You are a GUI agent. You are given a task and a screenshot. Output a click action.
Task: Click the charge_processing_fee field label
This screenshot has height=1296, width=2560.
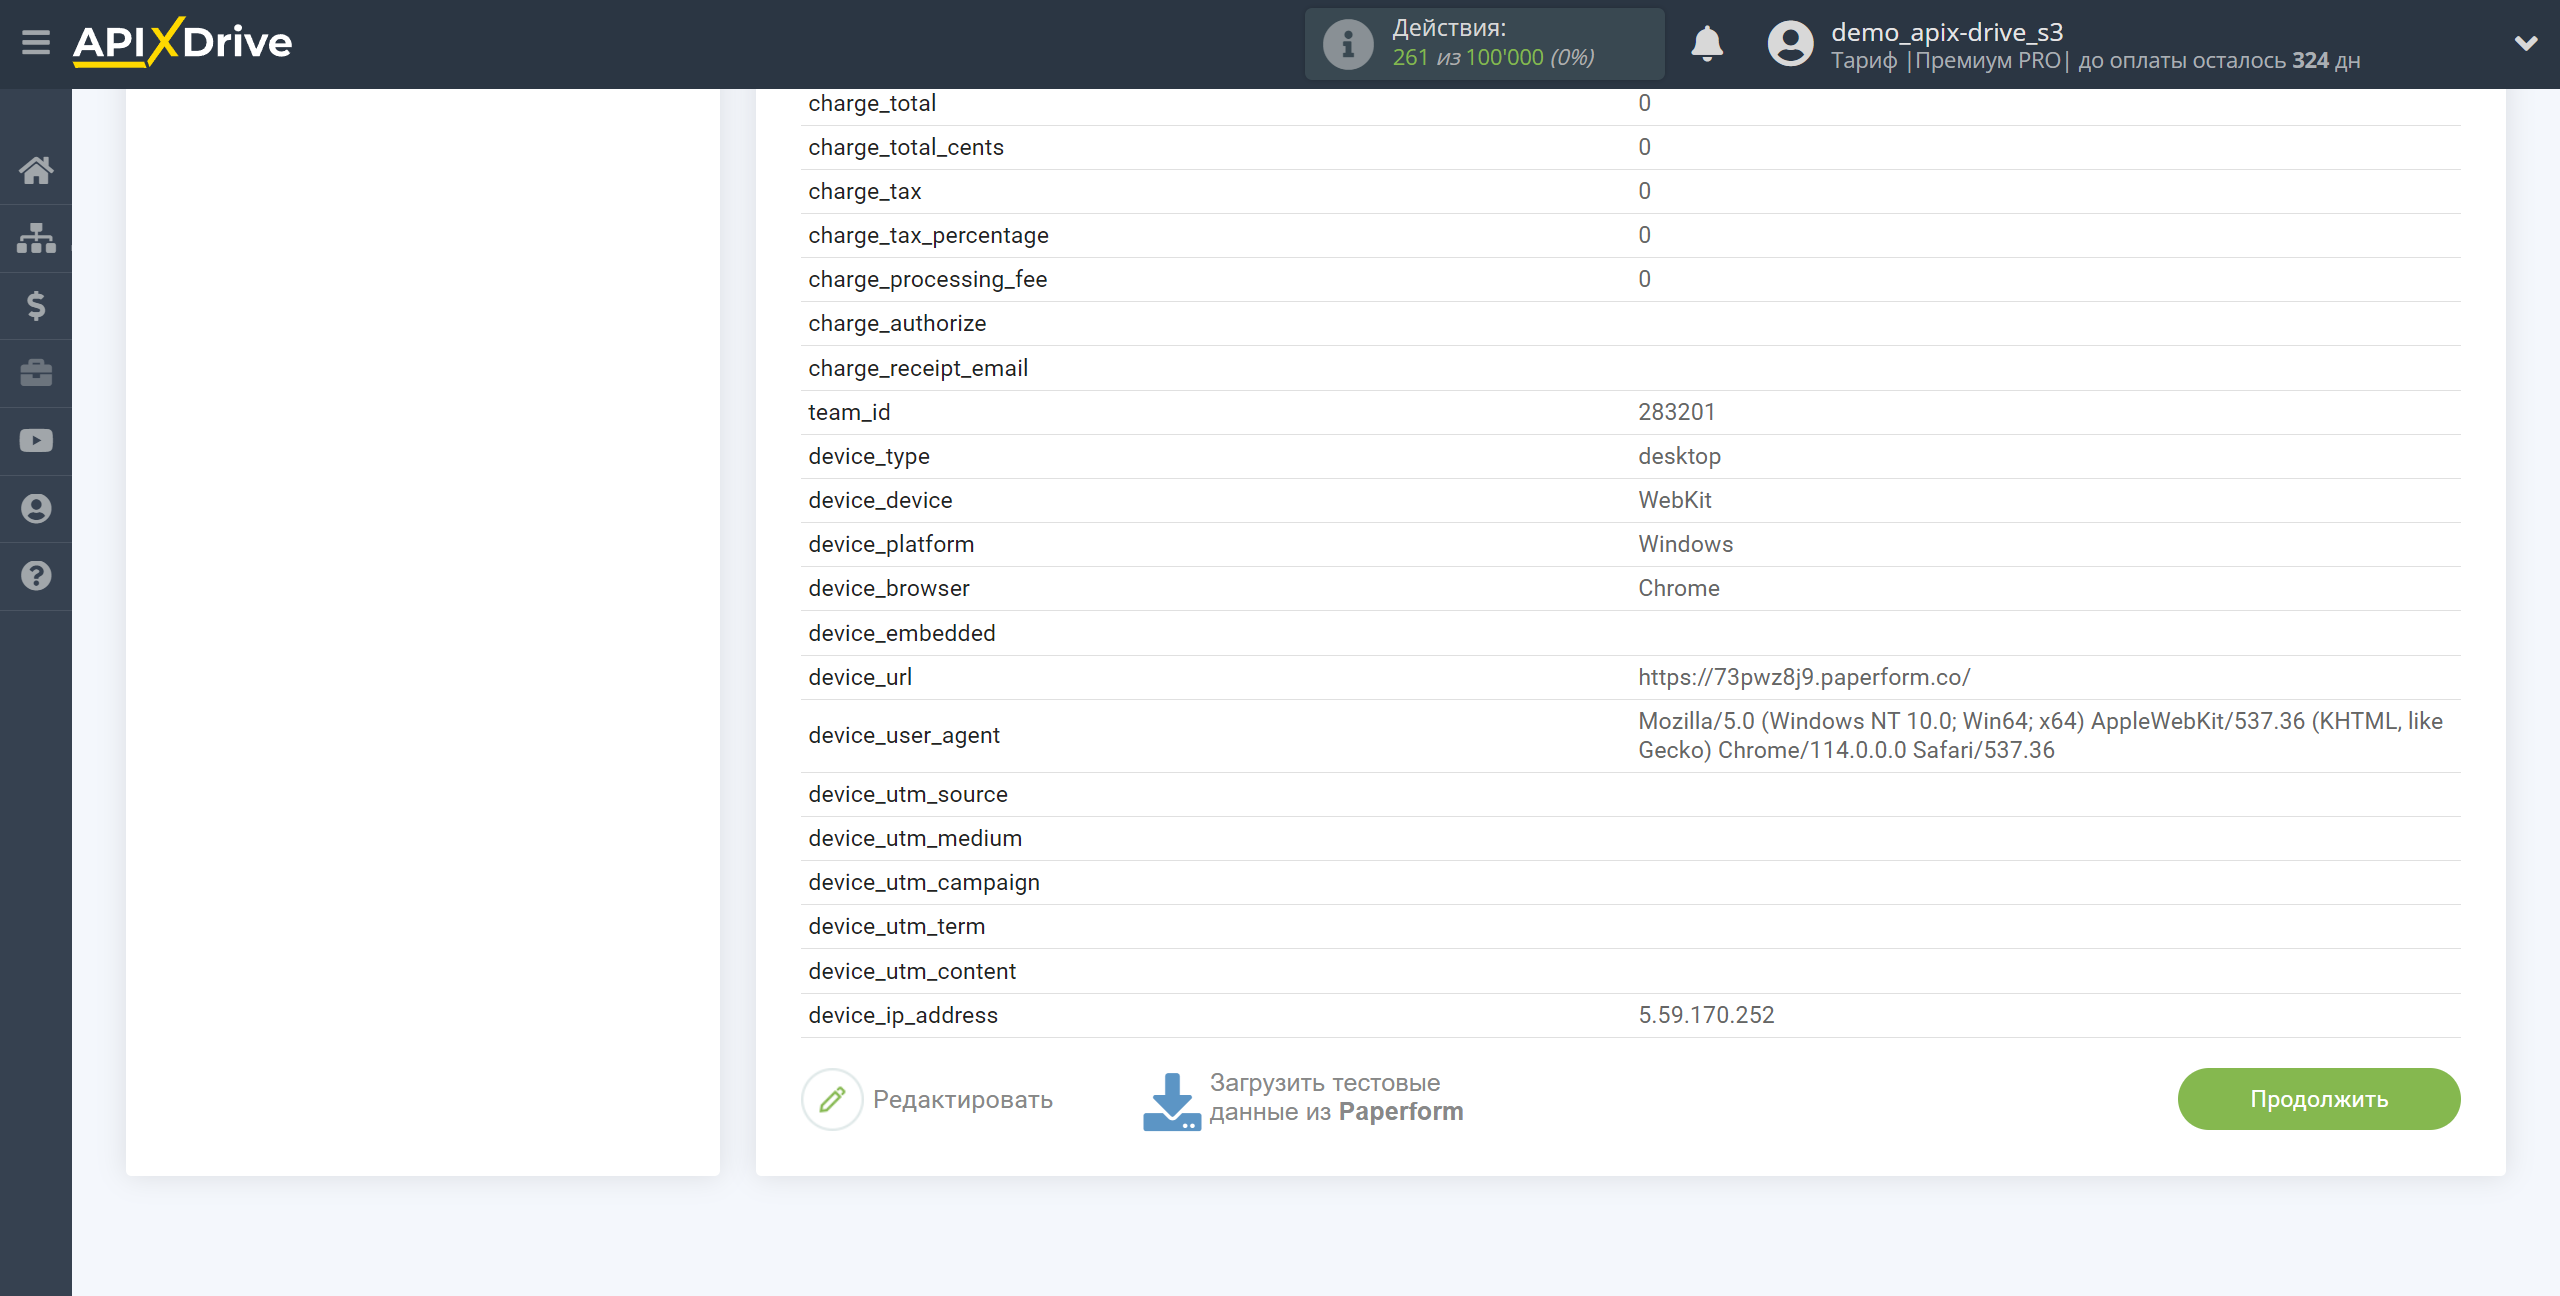(928, 279)
